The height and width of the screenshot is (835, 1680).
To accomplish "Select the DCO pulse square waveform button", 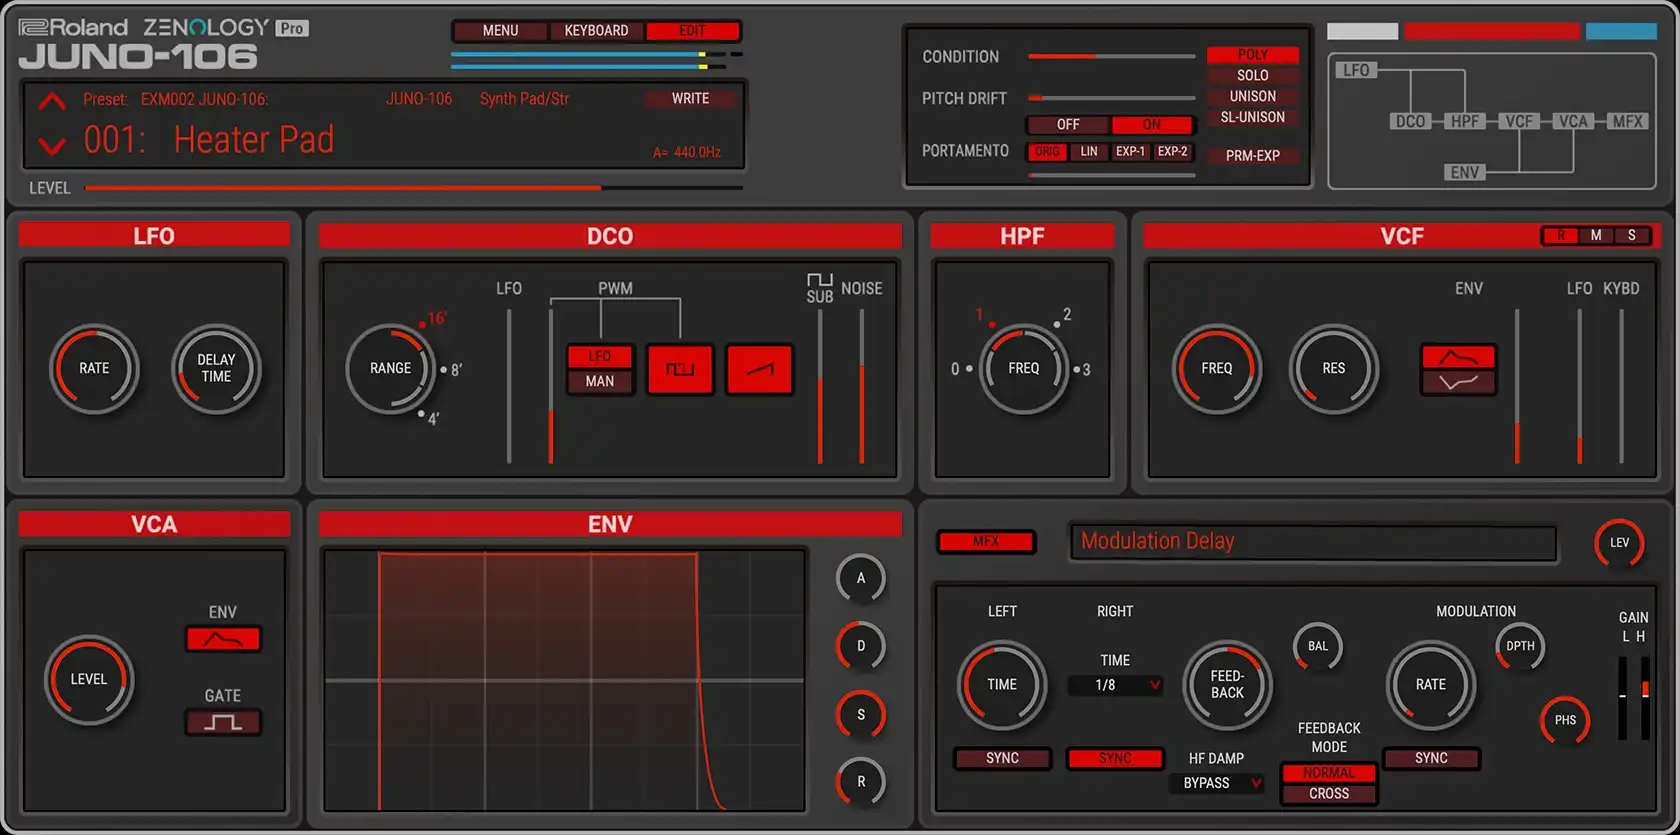I will [x=680, y=369].
